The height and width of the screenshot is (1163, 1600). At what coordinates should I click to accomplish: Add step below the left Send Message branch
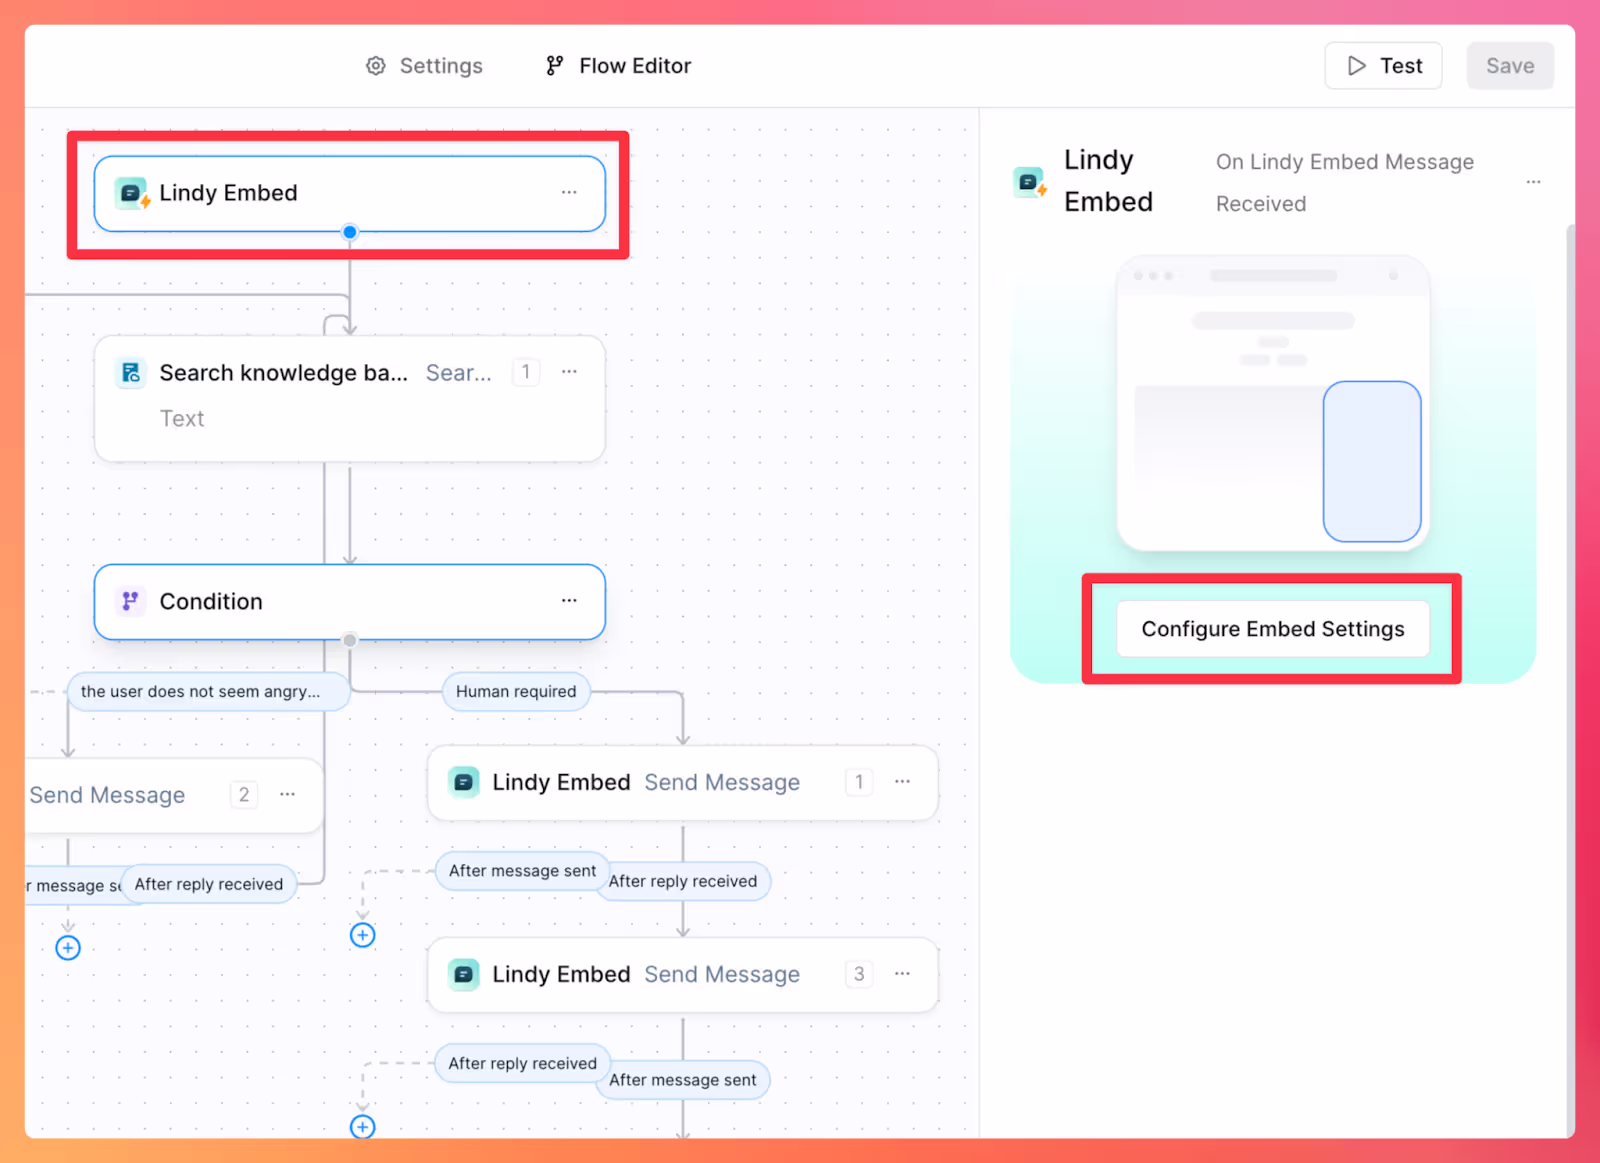[68, 948]
